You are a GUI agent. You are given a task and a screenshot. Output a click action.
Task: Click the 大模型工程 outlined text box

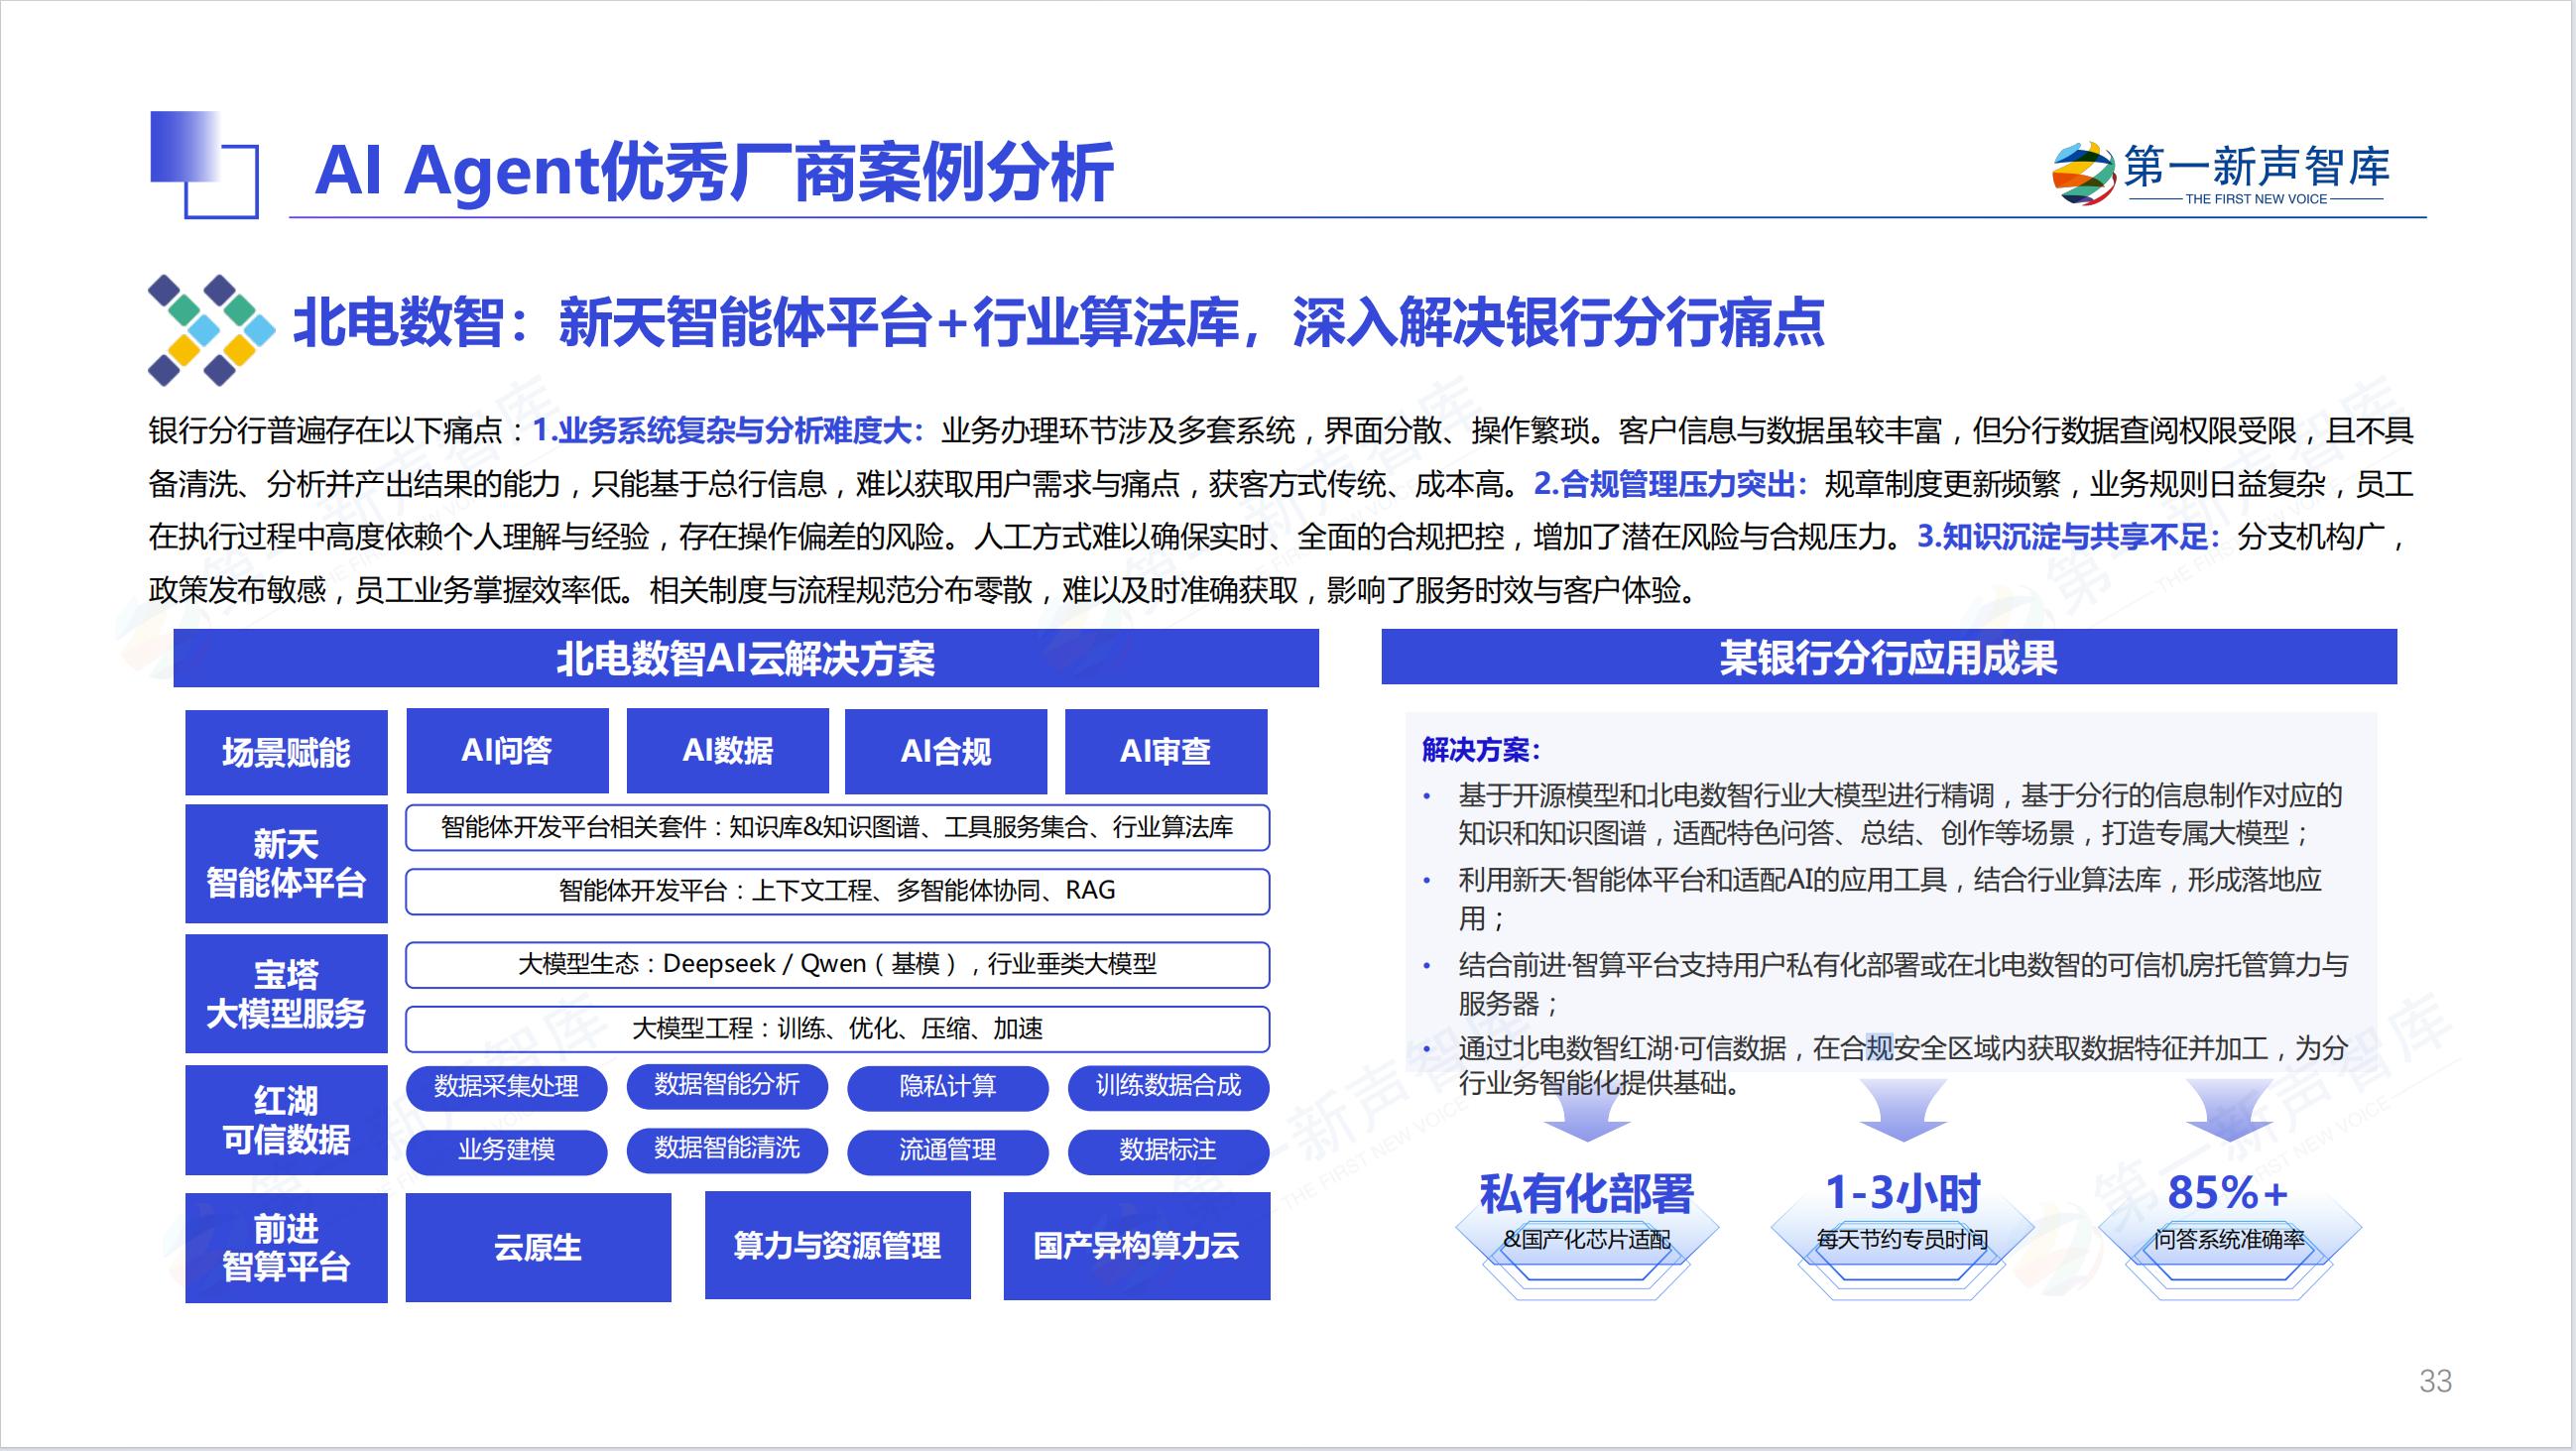tap(837, 1029)
